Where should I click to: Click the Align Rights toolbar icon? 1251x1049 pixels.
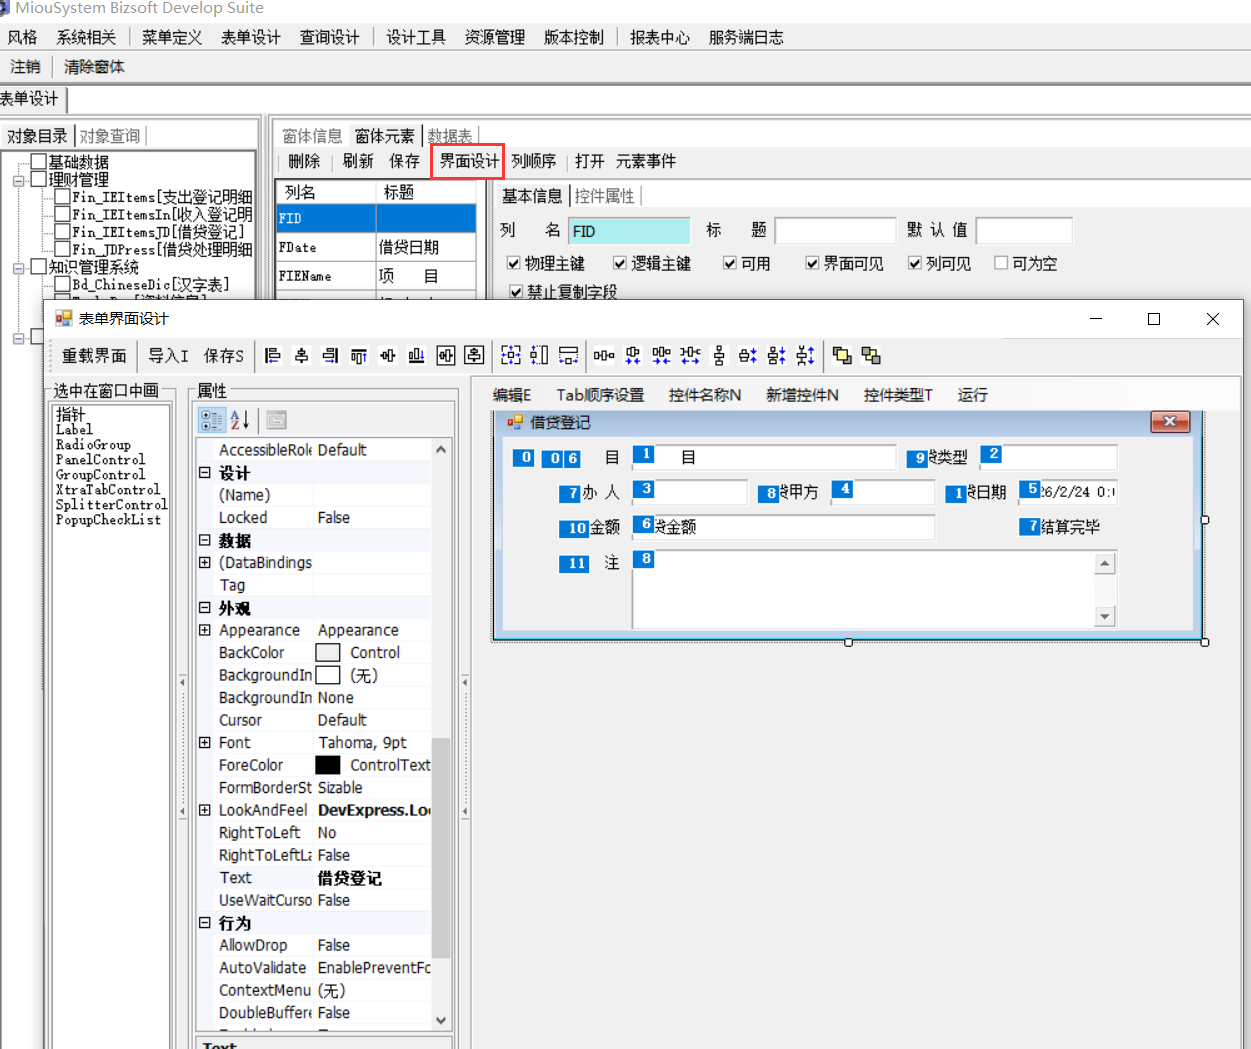click(x=330, y=356)
